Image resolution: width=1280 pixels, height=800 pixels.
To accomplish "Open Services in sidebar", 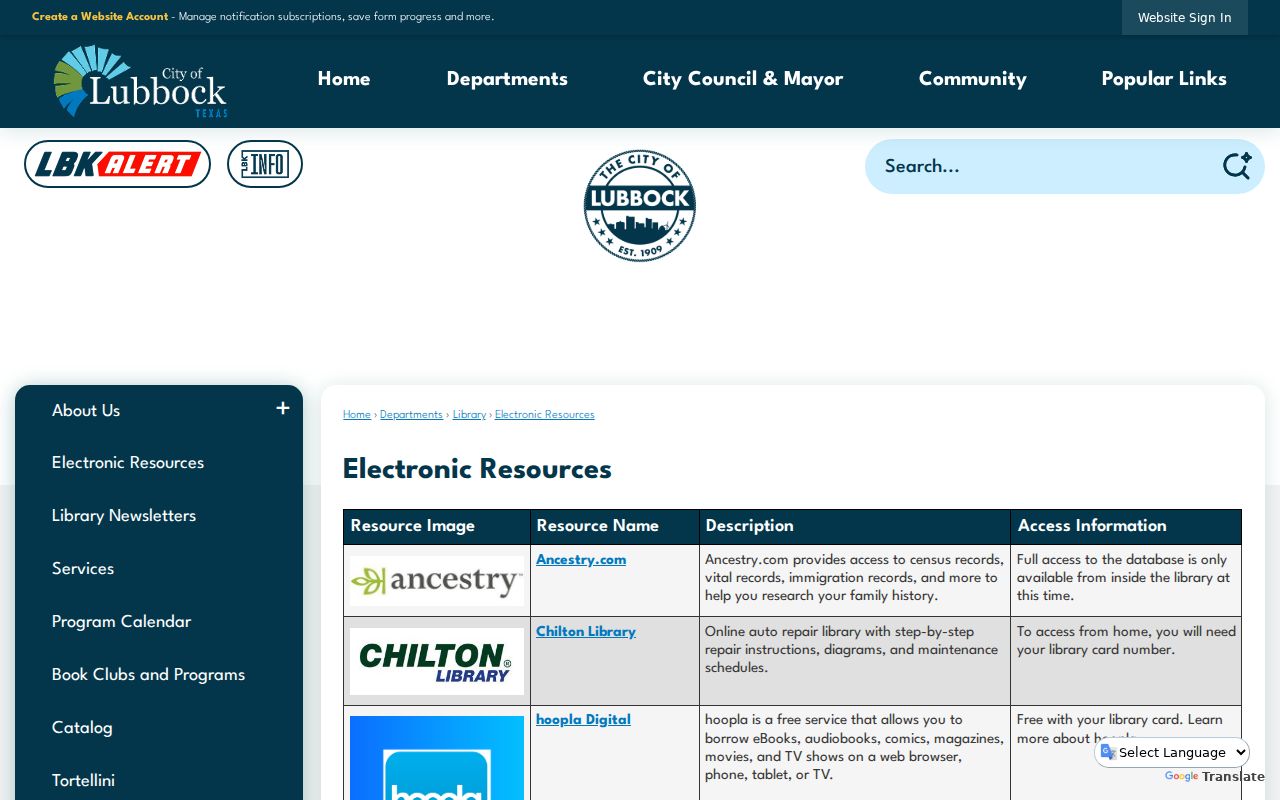I will tap(83, 569).
